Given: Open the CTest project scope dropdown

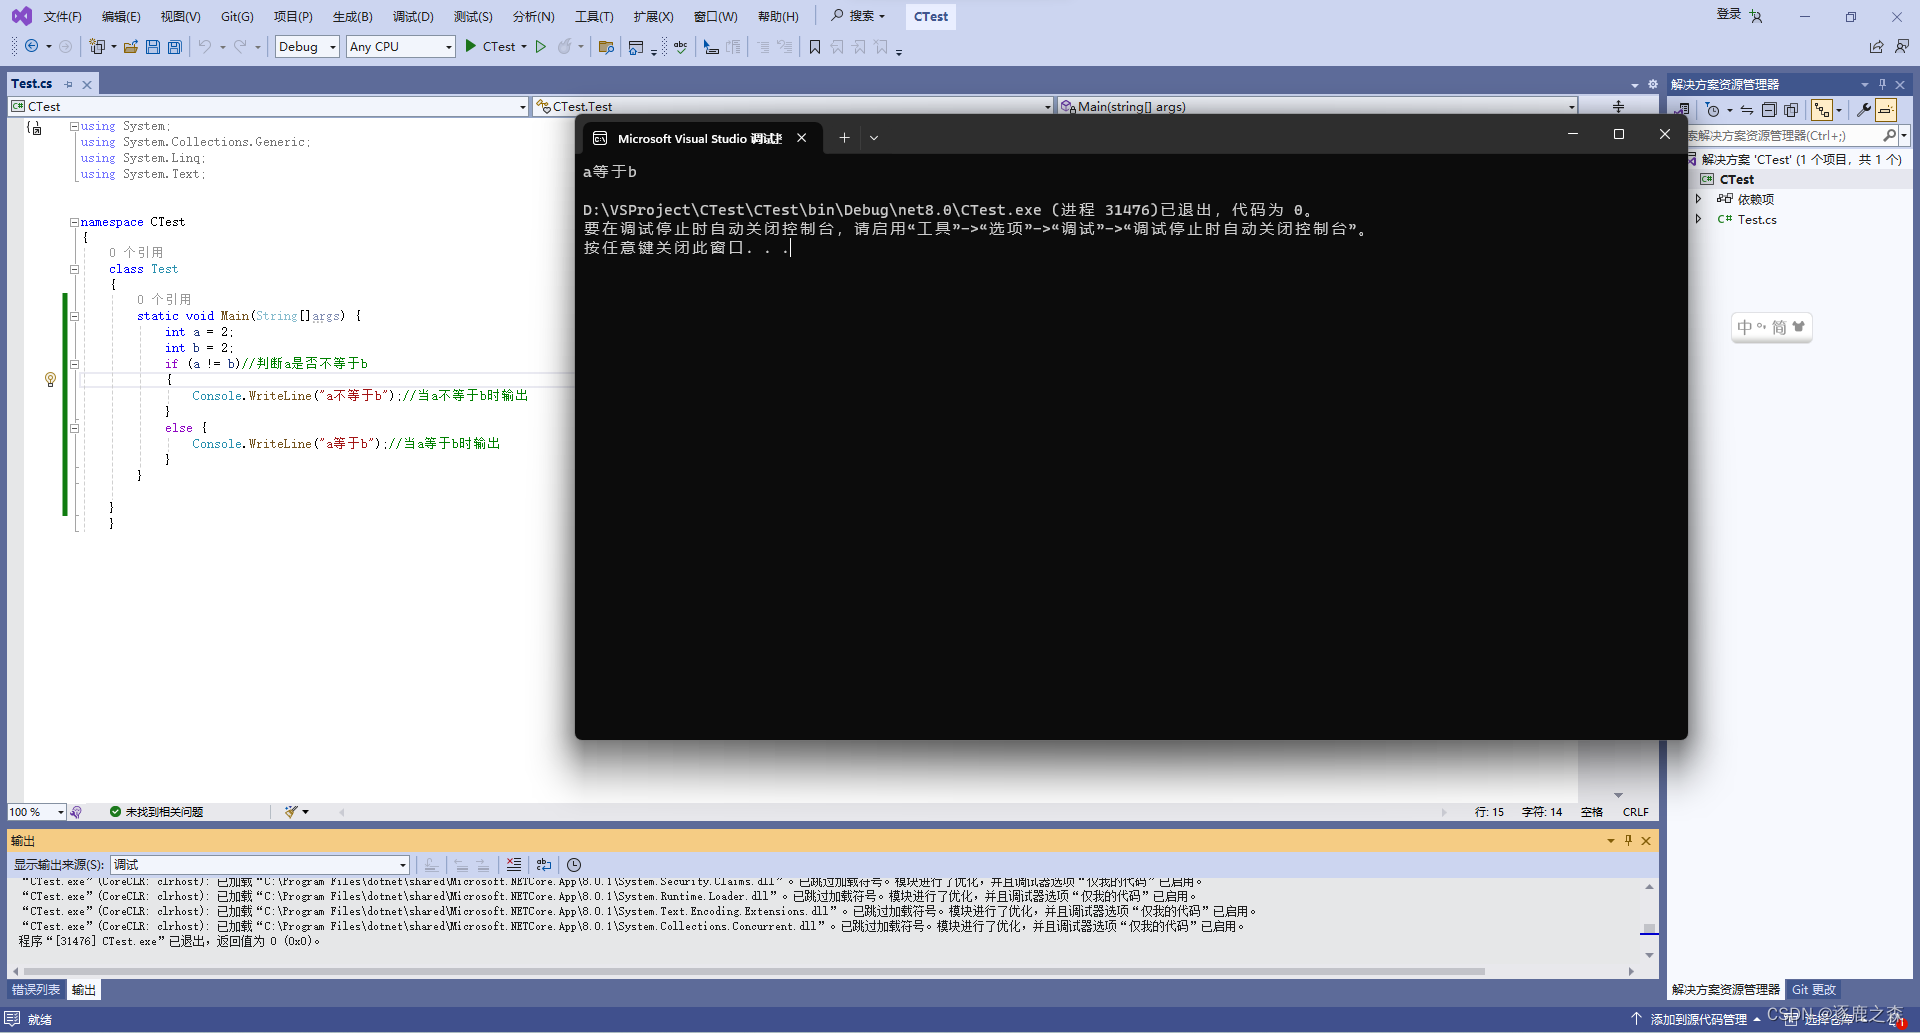Looking at the screenshot, I should 268,106.
